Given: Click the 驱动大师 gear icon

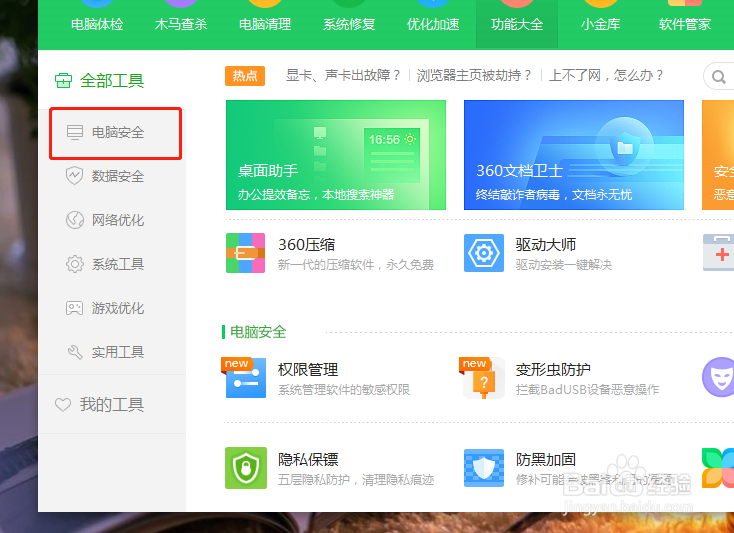Looking at the screenshot, I should pyautogui.click(x=484, y=253).
